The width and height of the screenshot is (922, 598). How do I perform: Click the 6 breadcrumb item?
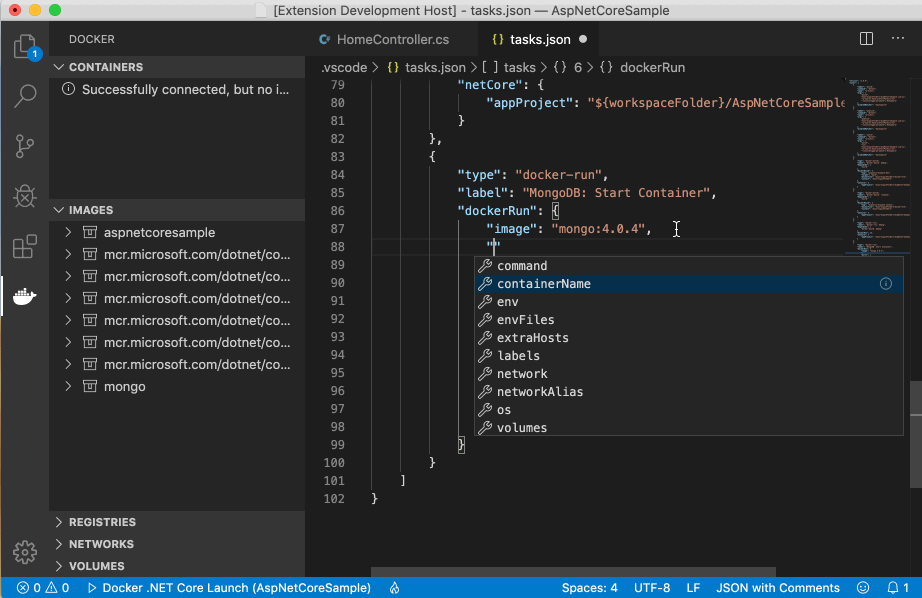coord(568,68)
